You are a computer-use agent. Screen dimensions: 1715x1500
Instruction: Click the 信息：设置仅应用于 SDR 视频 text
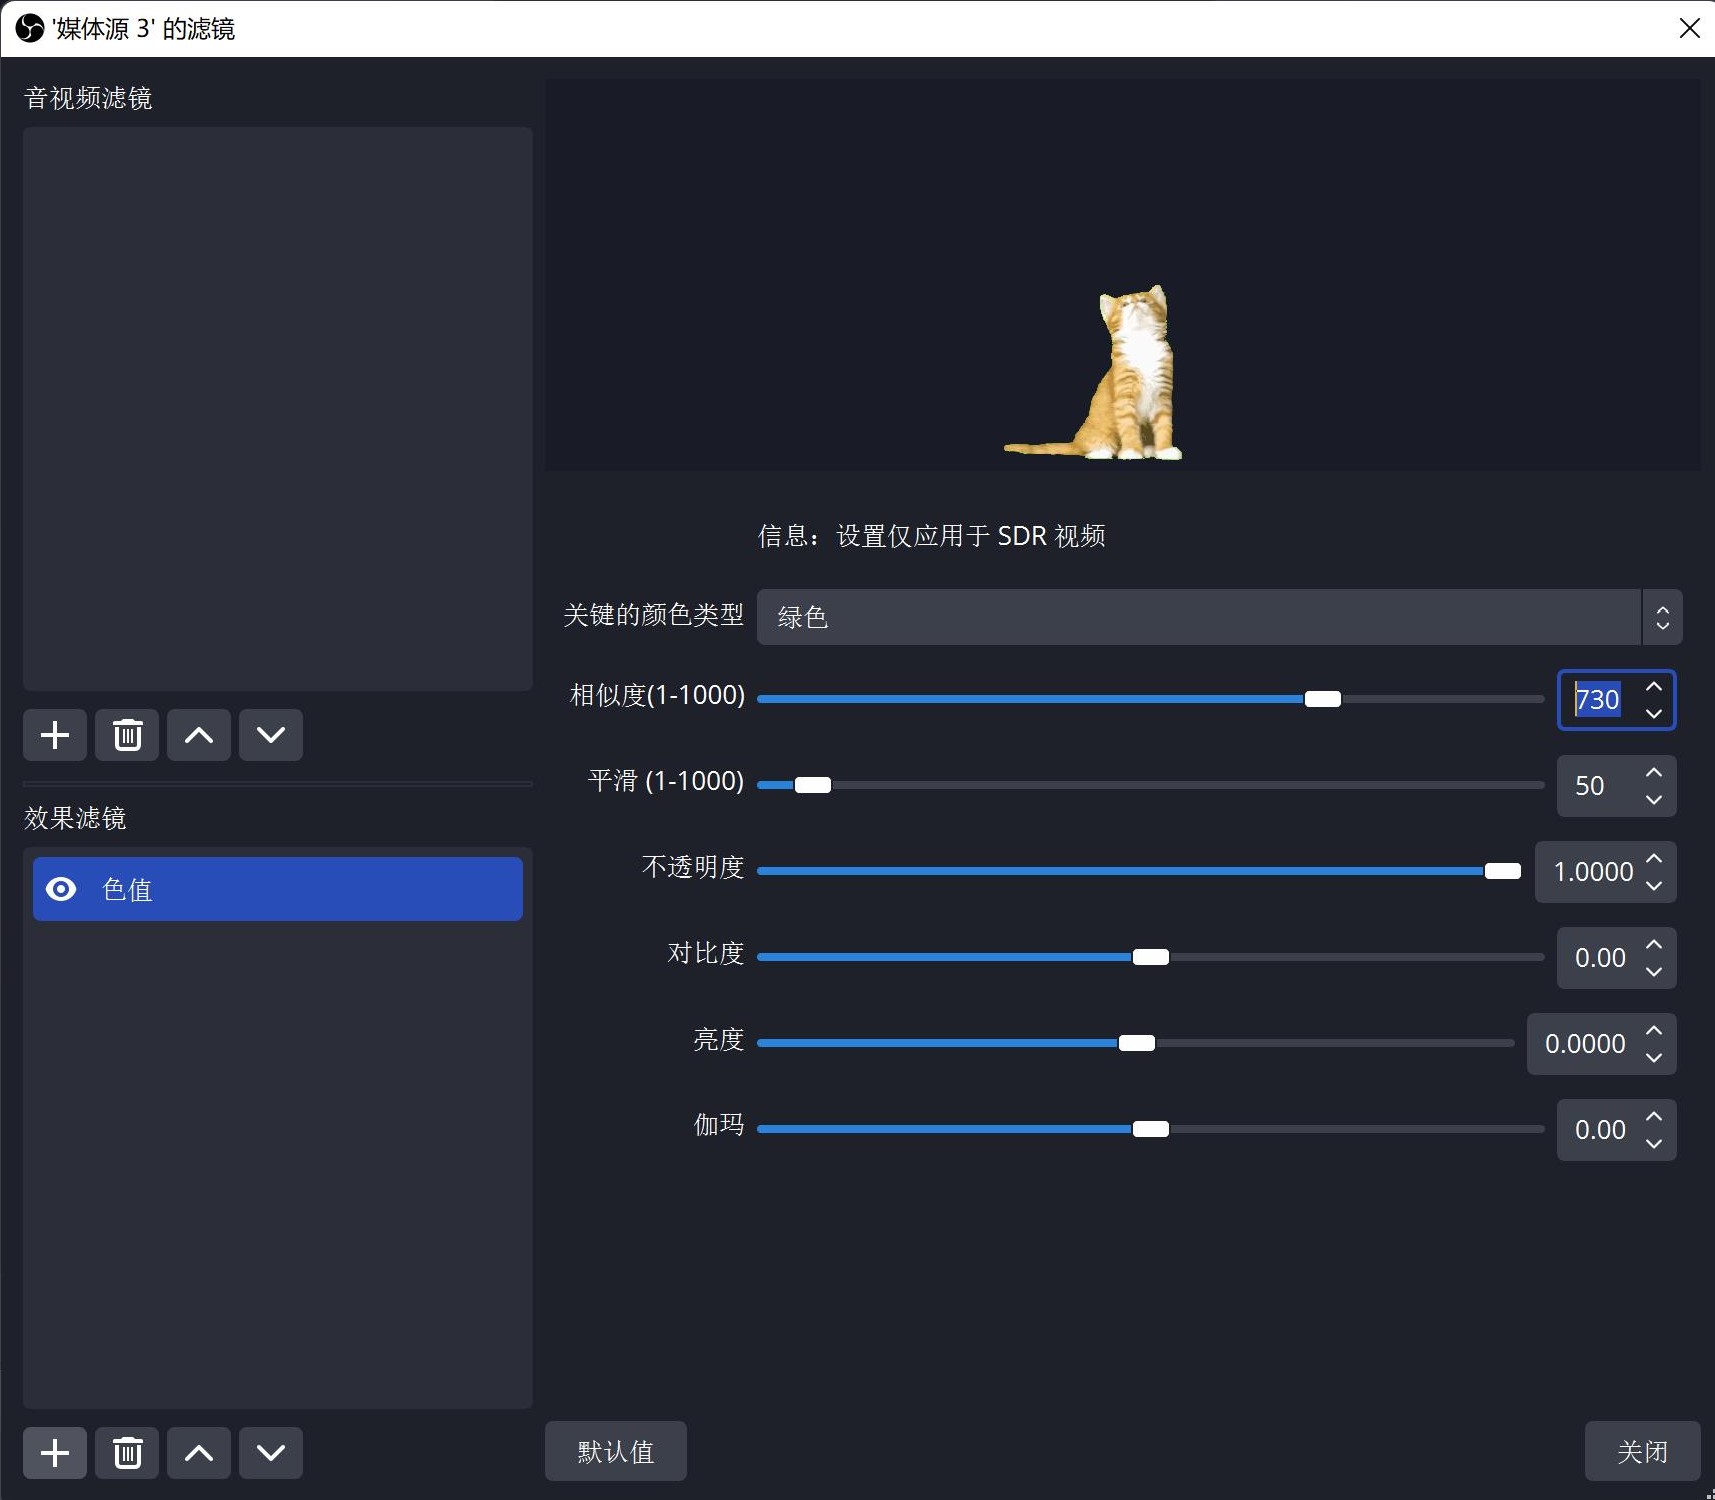932,536
